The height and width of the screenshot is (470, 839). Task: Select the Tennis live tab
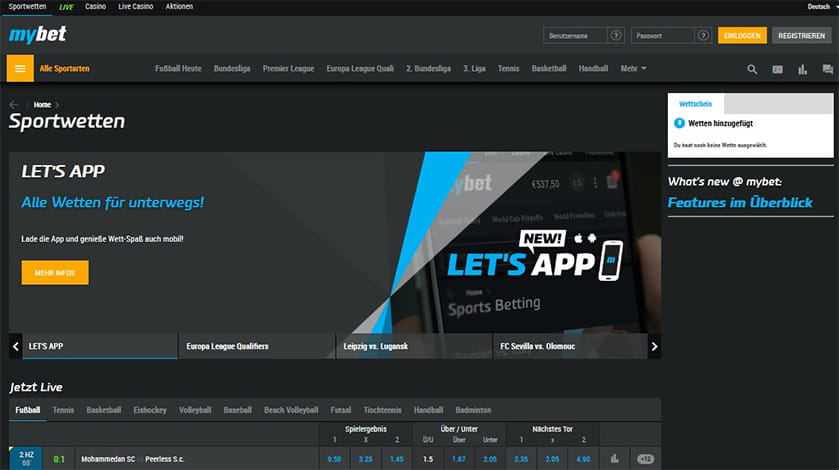(x=63, y=410)
